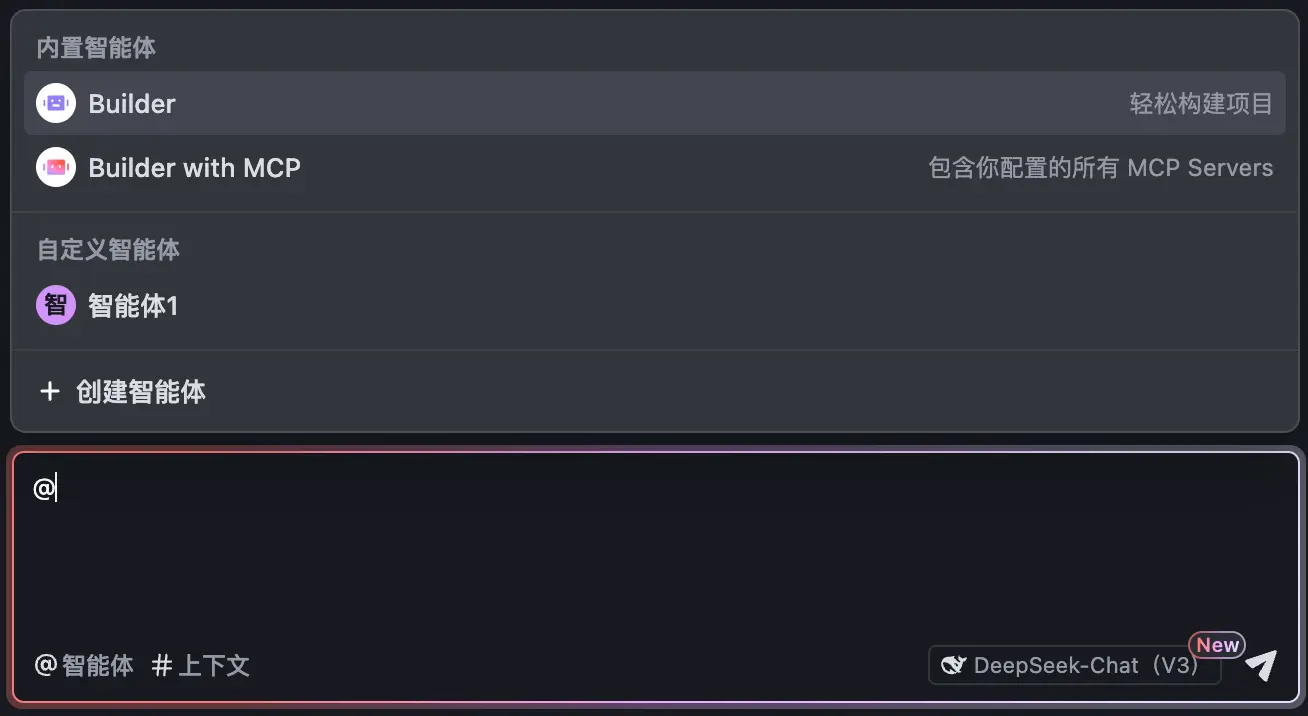Click the Builder with MCP avatar icon

coord(56,167)
